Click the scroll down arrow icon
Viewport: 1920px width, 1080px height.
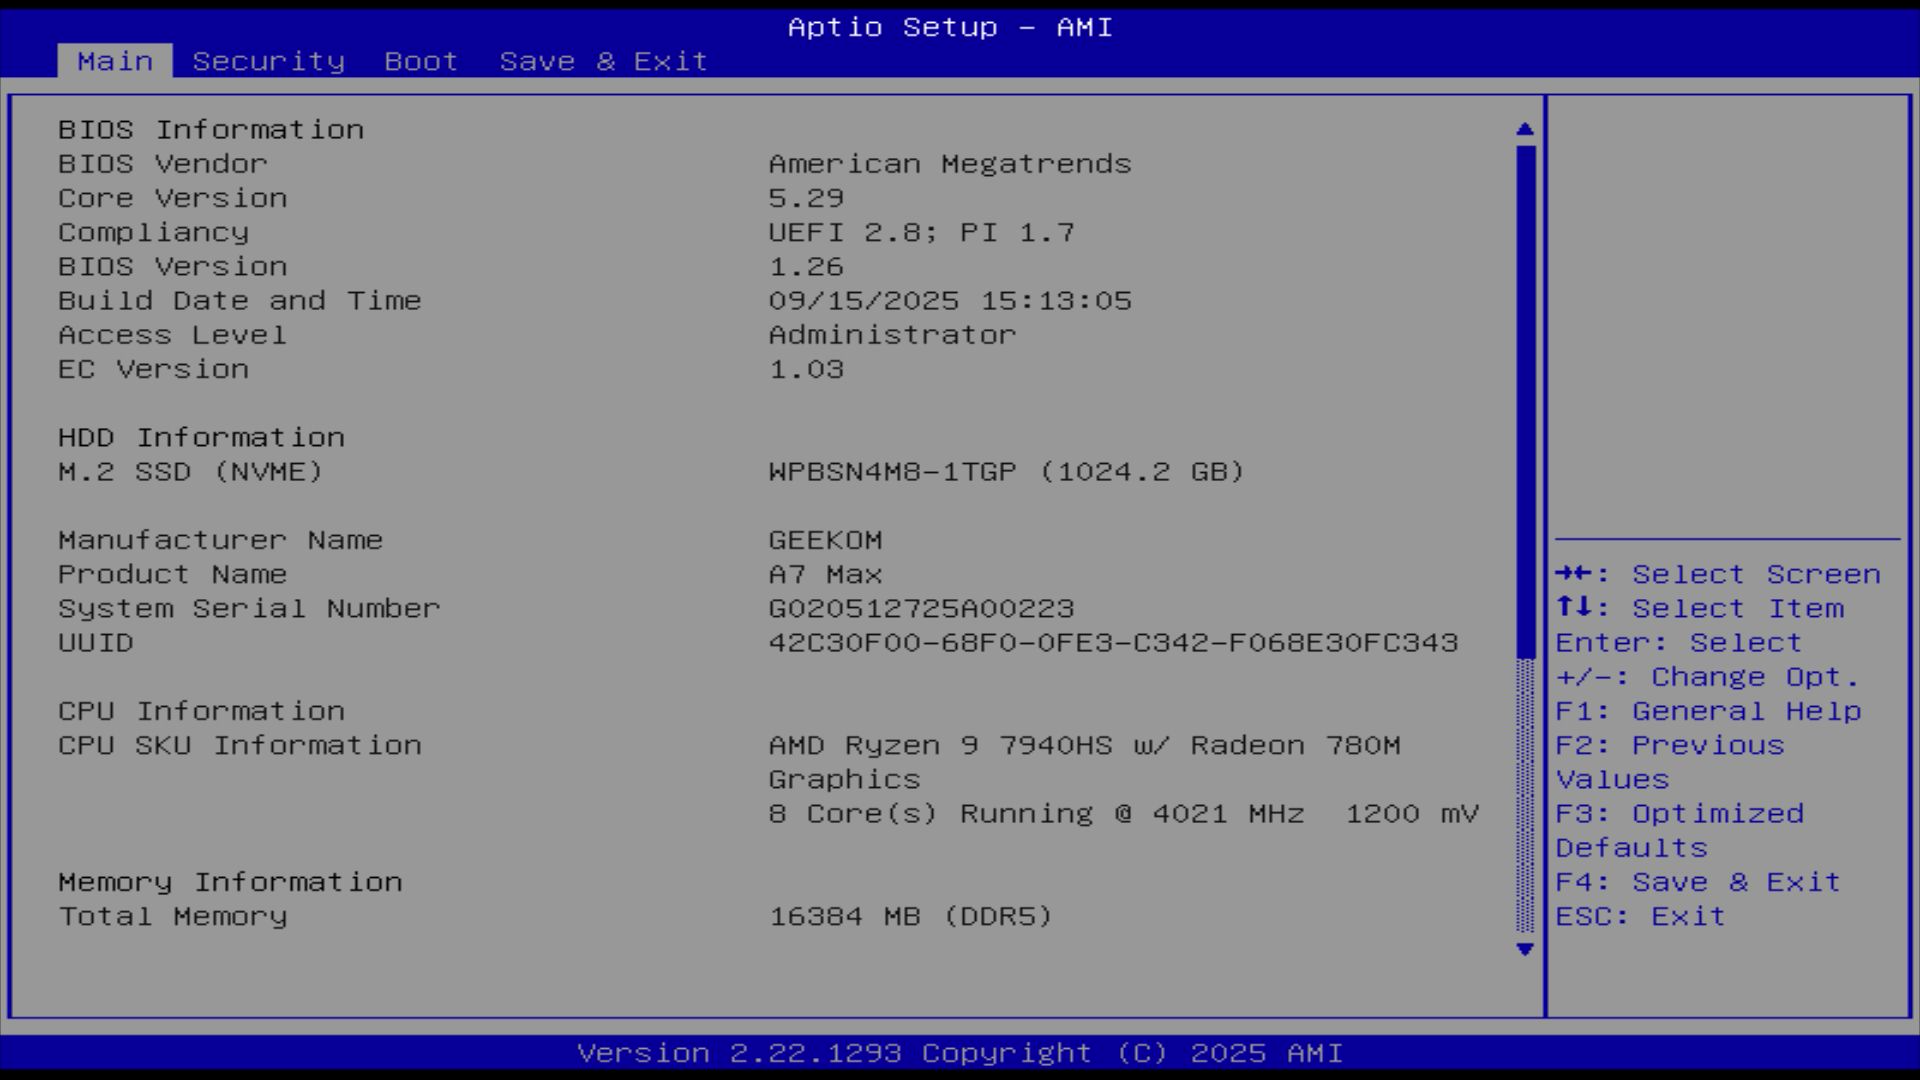coord(1524,949)
